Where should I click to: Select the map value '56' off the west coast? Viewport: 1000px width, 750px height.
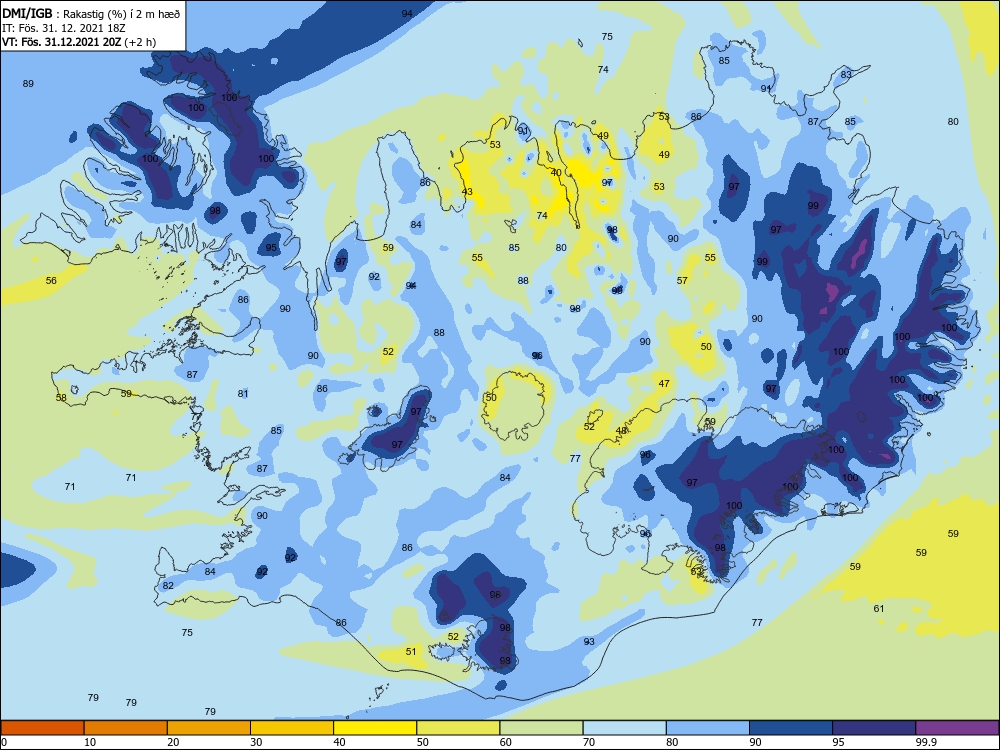coord(51,281)
